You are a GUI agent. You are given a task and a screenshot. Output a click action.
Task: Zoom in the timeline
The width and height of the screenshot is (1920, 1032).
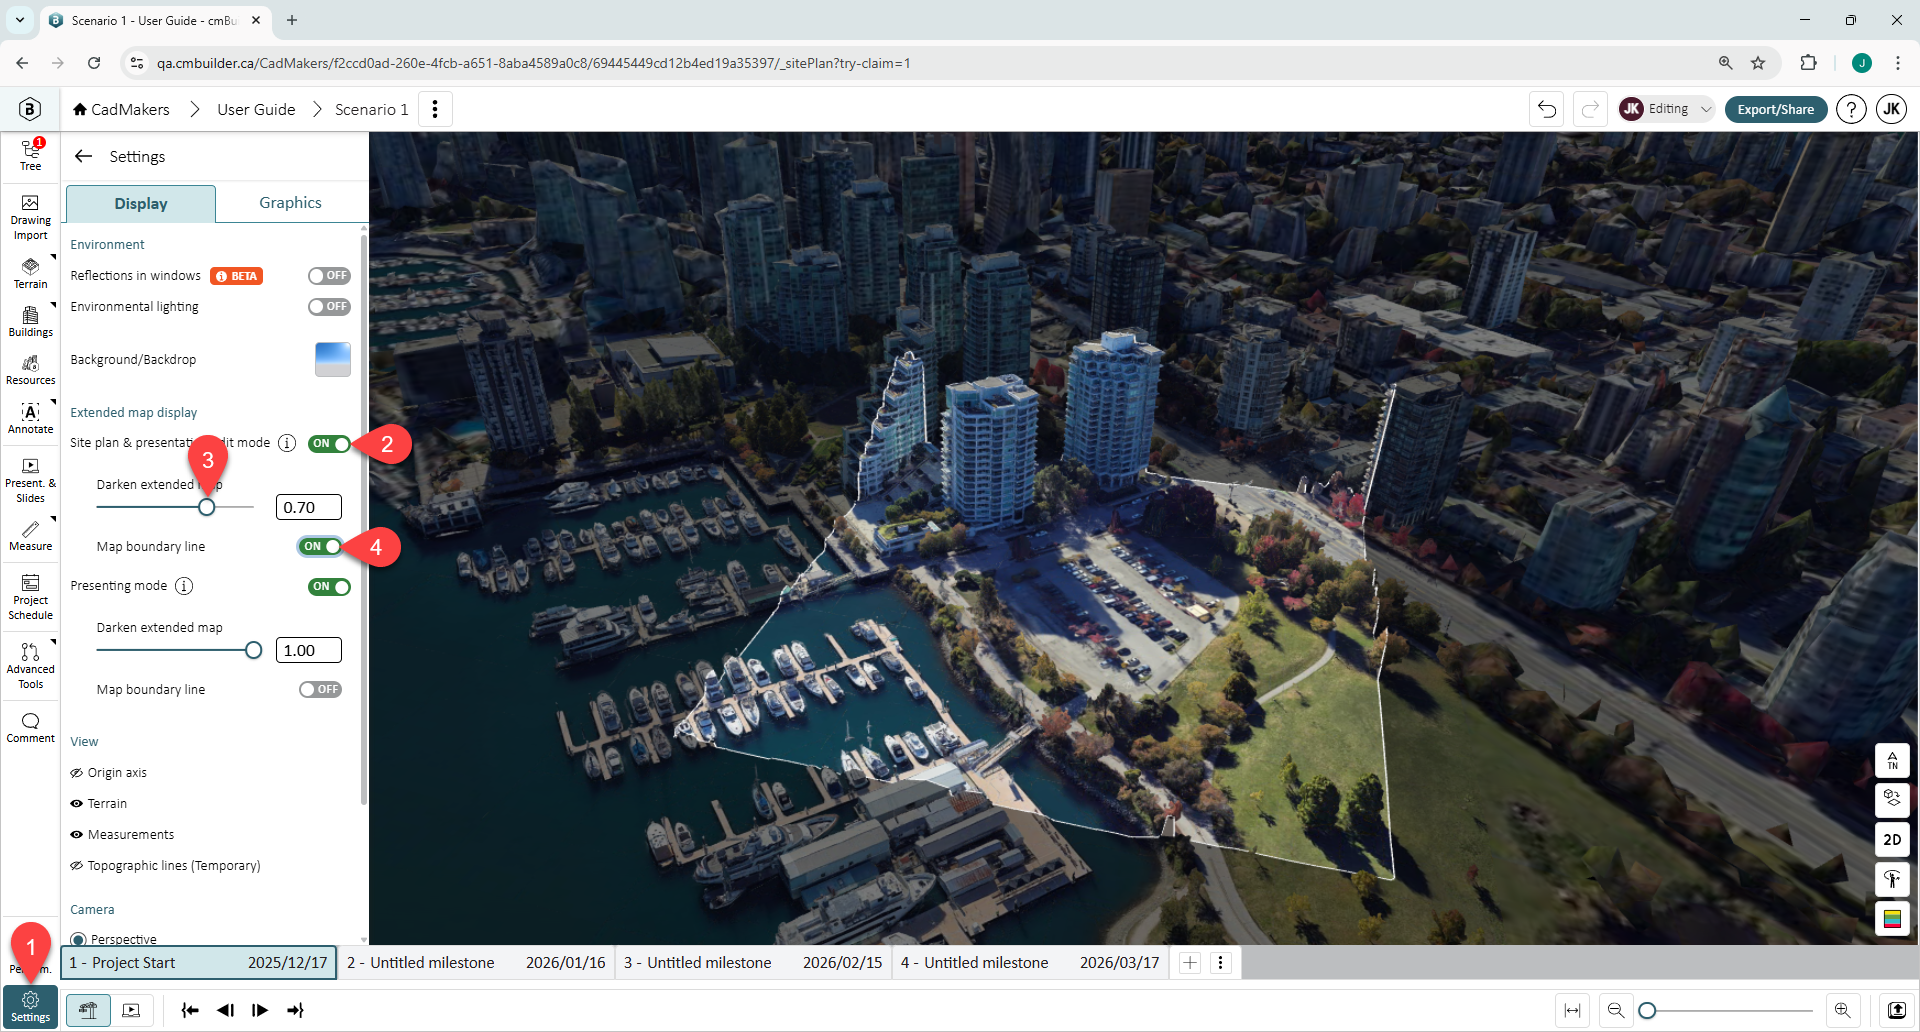pyautogui.click(x=1842, y=1010)
